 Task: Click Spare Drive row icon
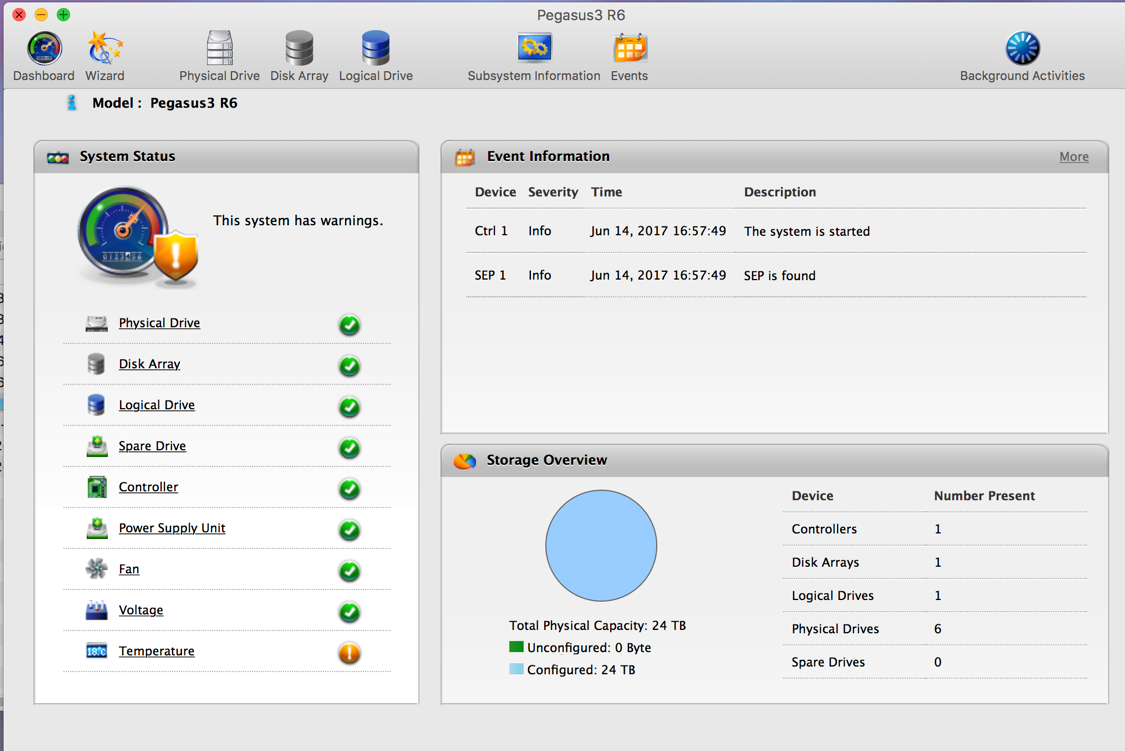pyautogui.click(x=97, y=446)
